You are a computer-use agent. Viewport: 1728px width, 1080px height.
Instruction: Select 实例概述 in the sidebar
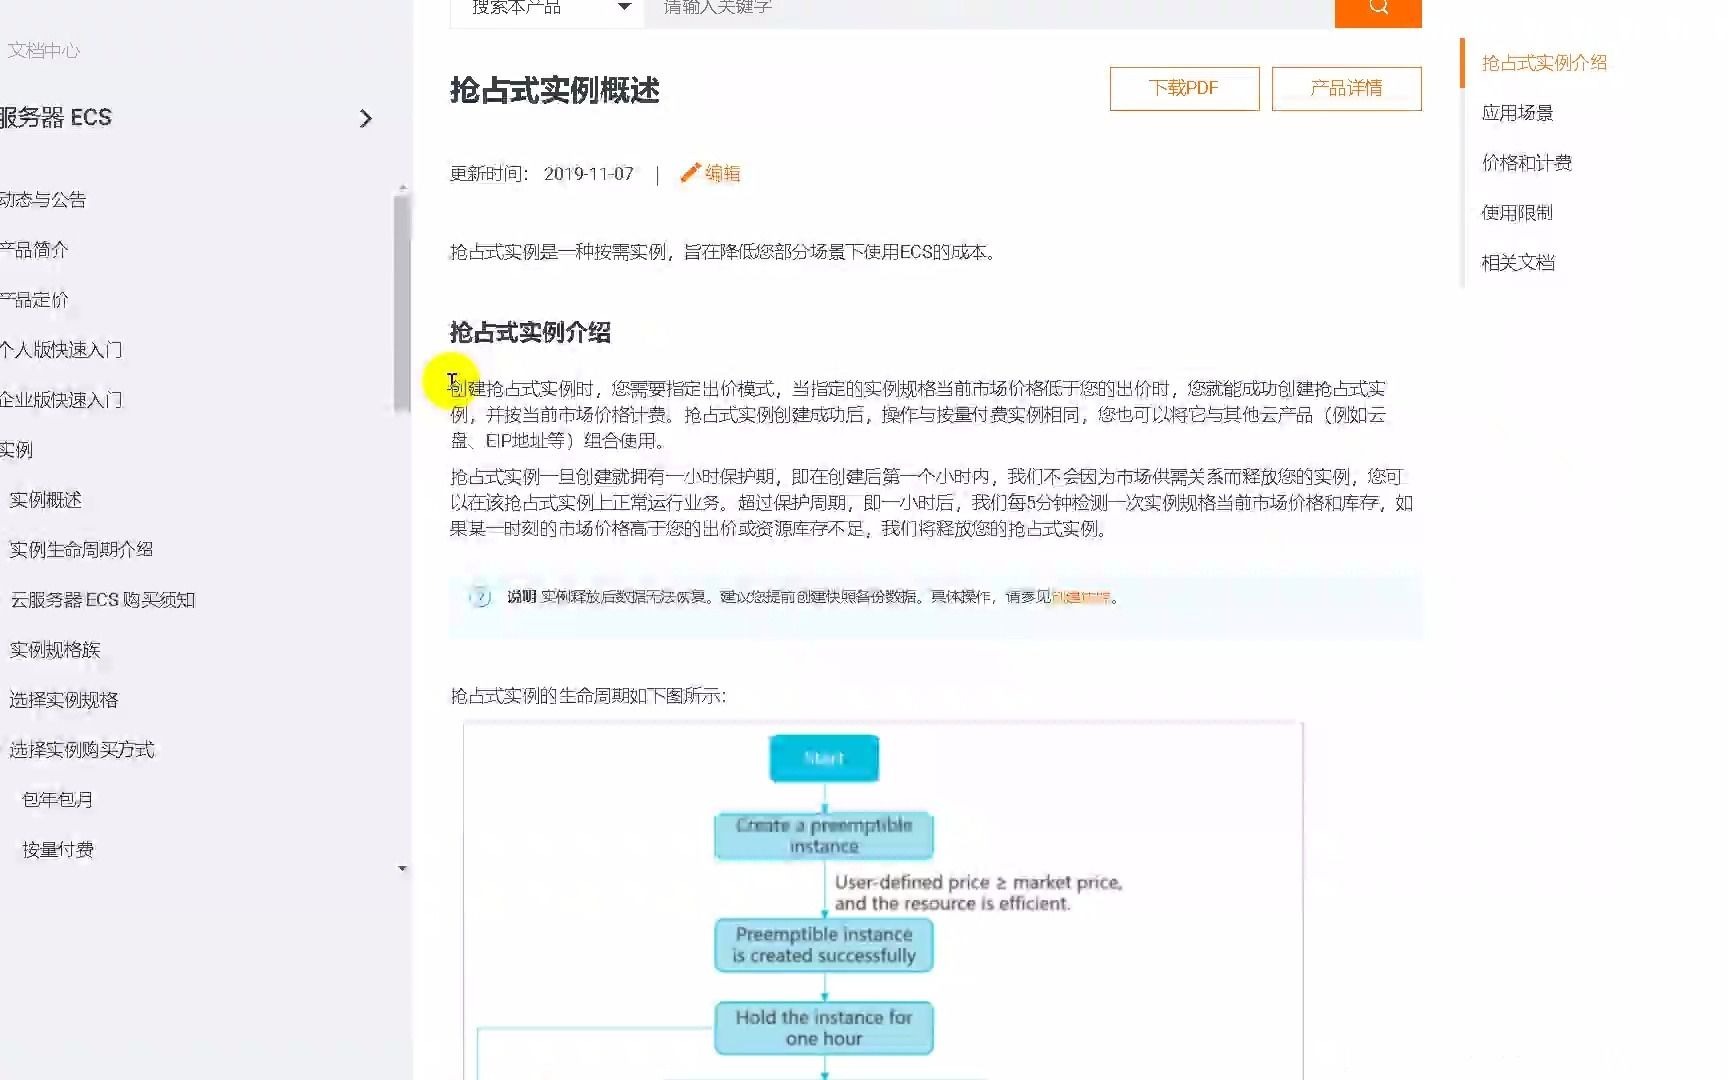pos(45,499)
